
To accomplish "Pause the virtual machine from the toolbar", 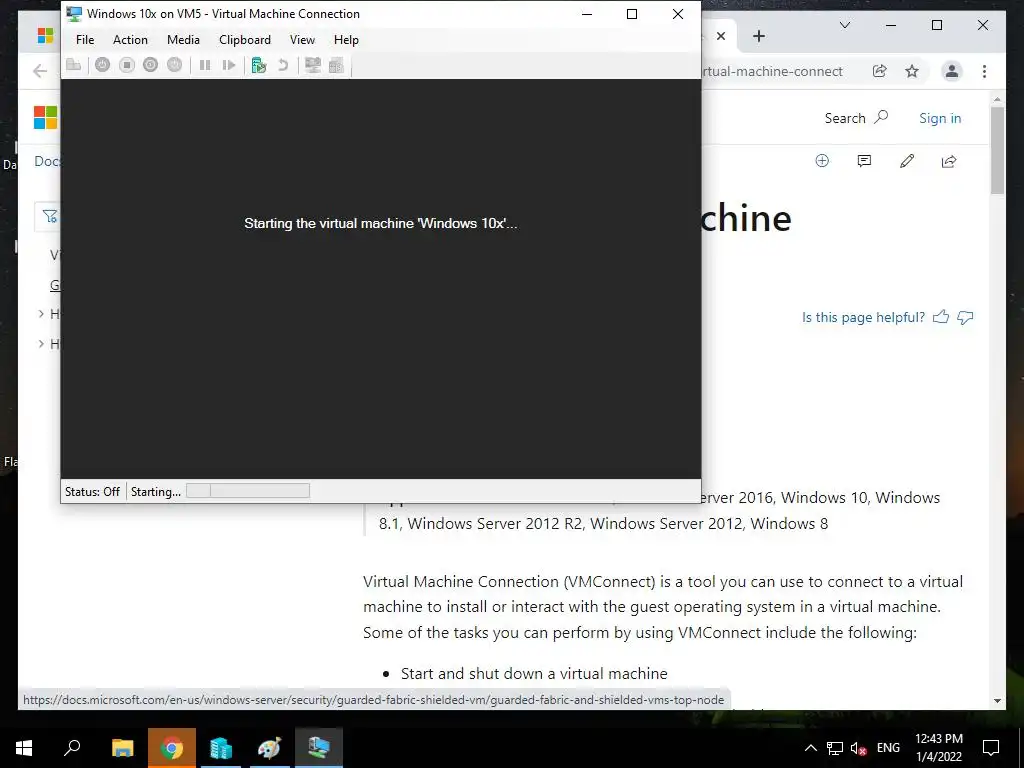I will (x=204, y=65).
